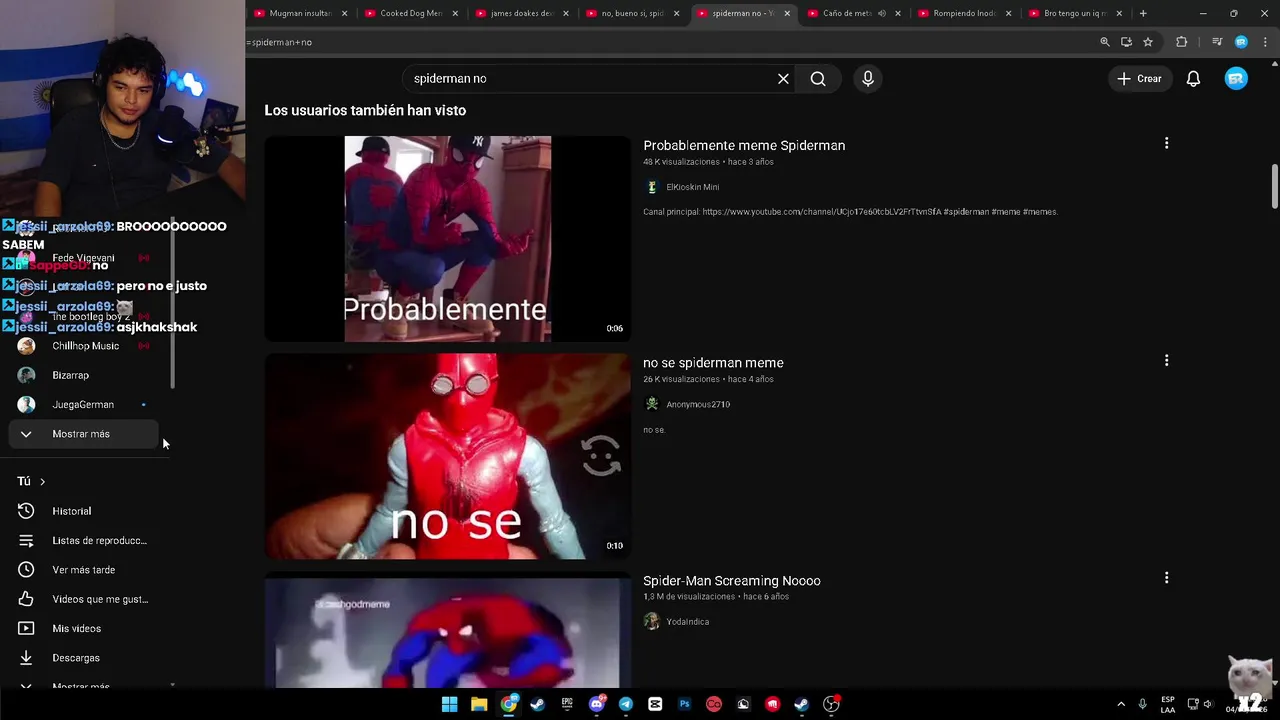Screen dimensions: 1280x720
Task: Show hidden system tray icons
Action: pyautogui.click(x=1121, y=704)
